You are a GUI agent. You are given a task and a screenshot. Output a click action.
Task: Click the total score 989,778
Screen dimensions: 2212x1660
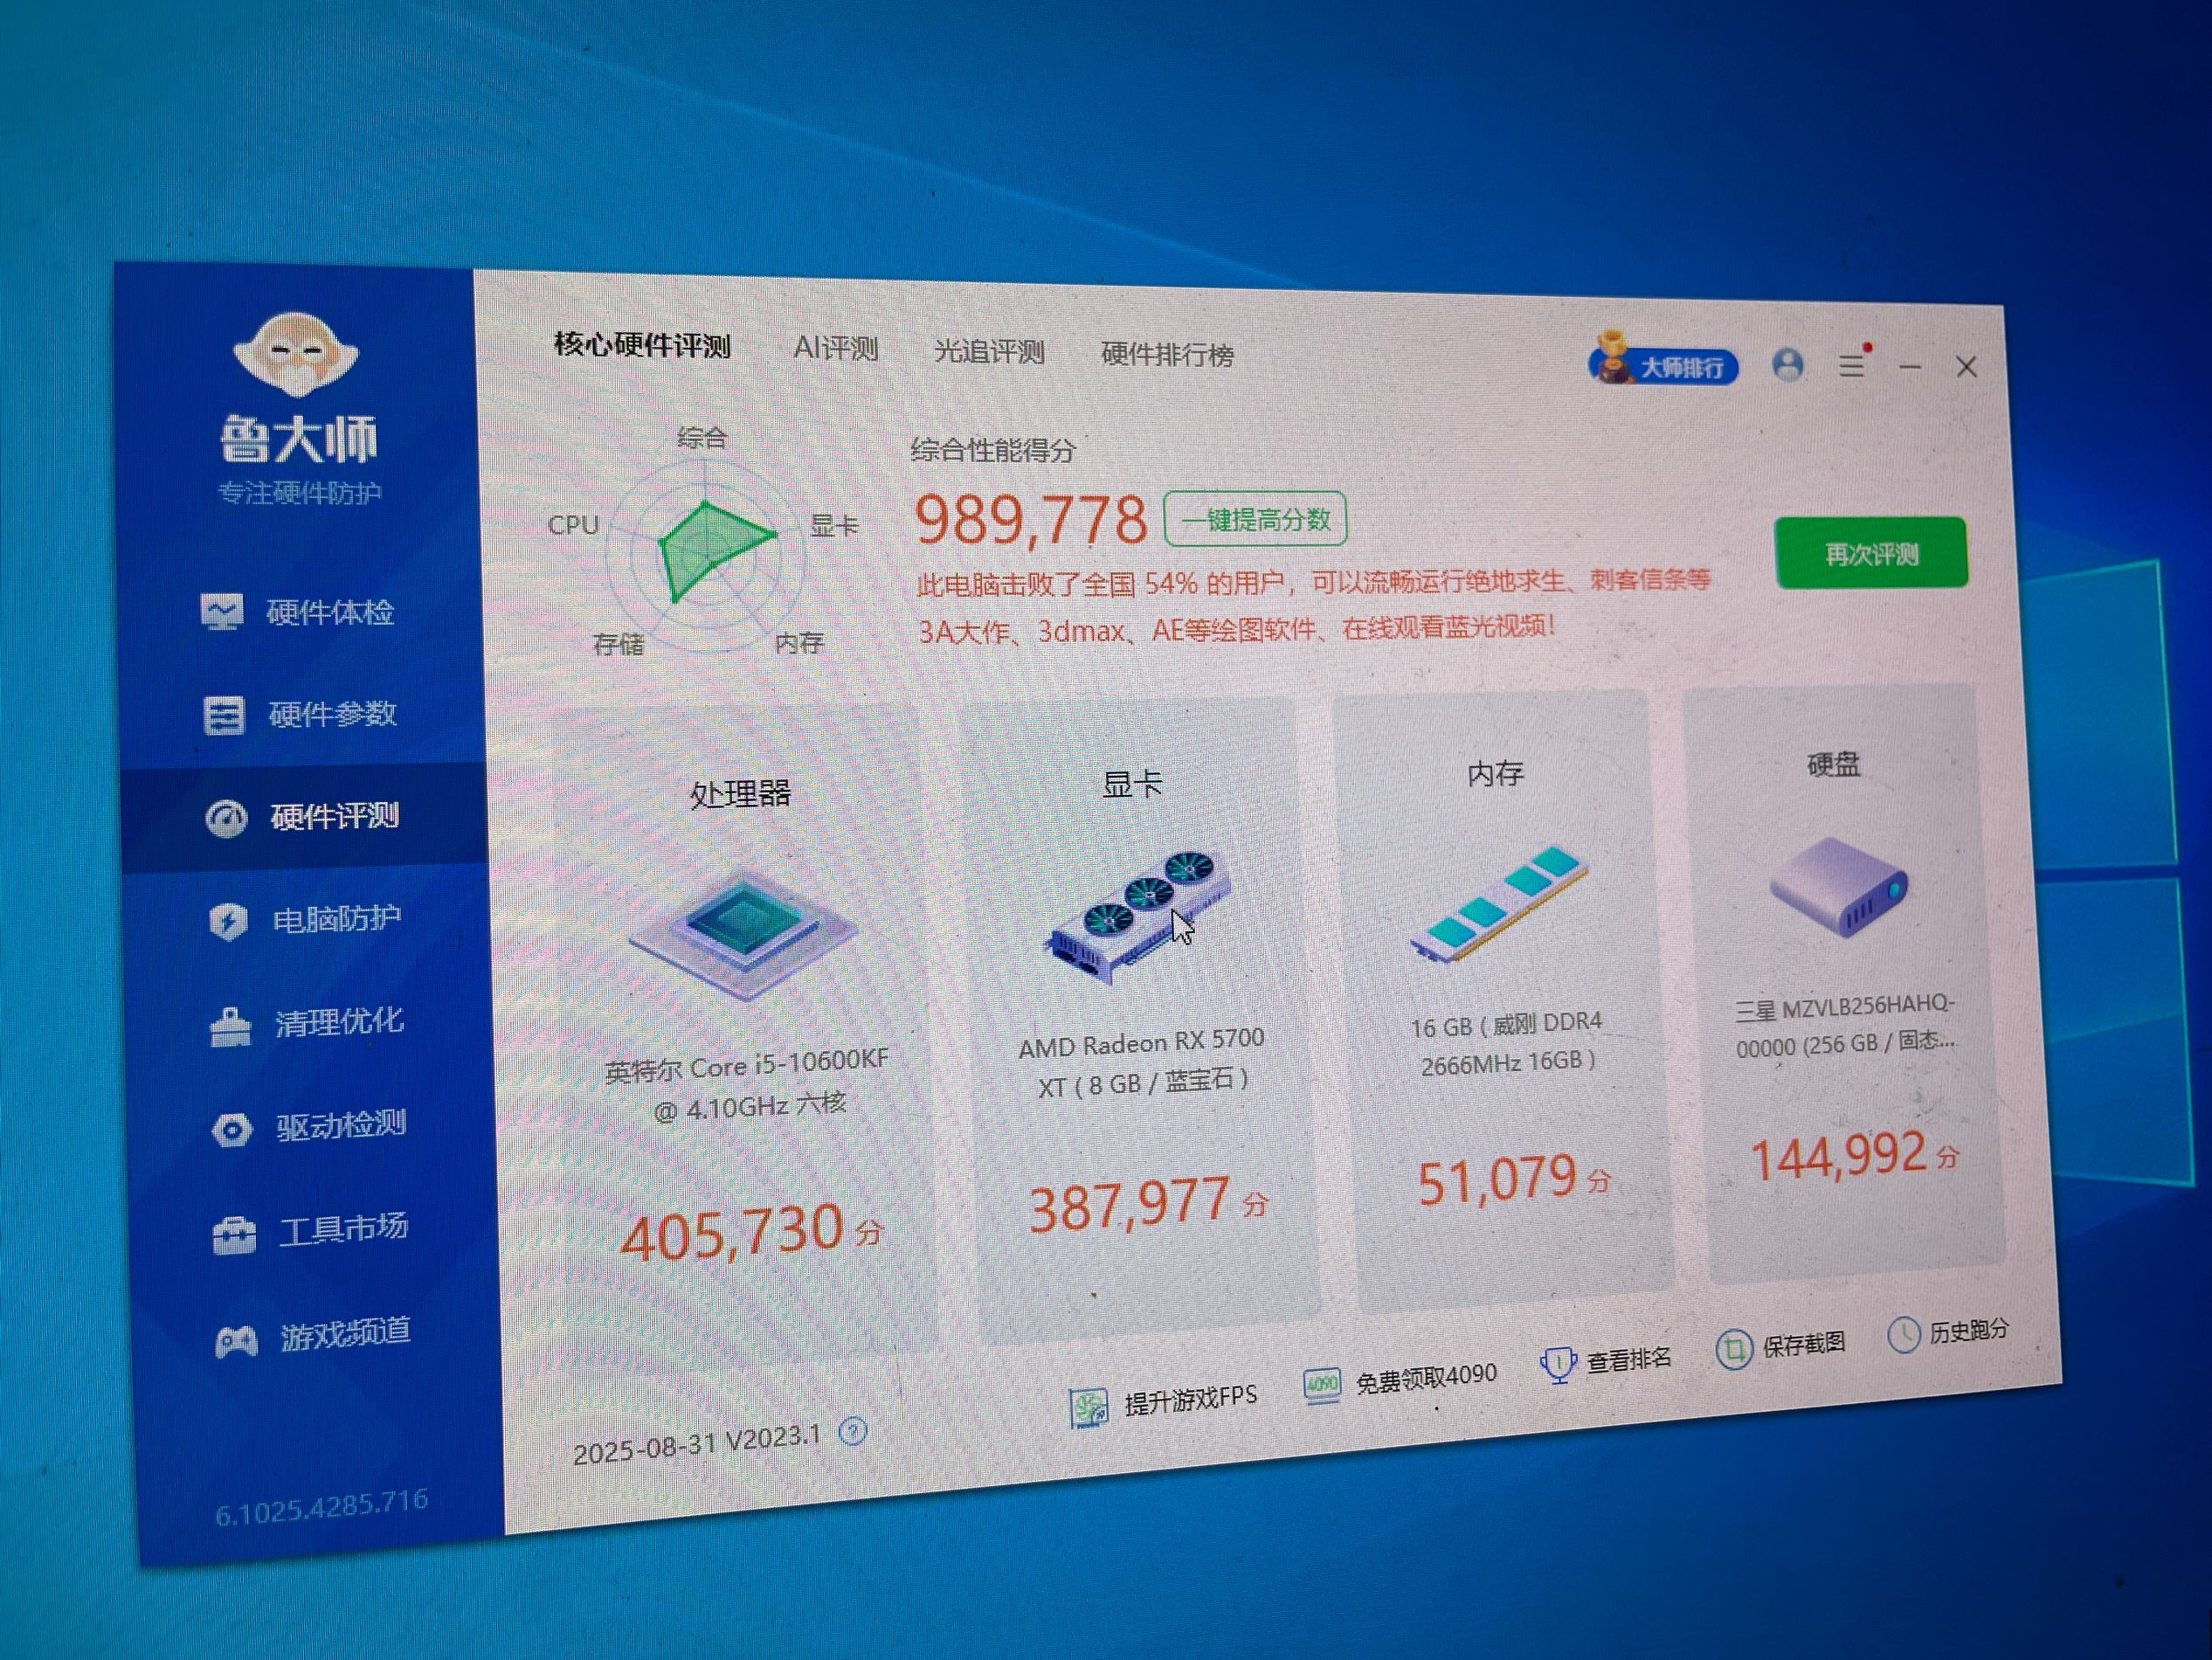(1031, 520)
